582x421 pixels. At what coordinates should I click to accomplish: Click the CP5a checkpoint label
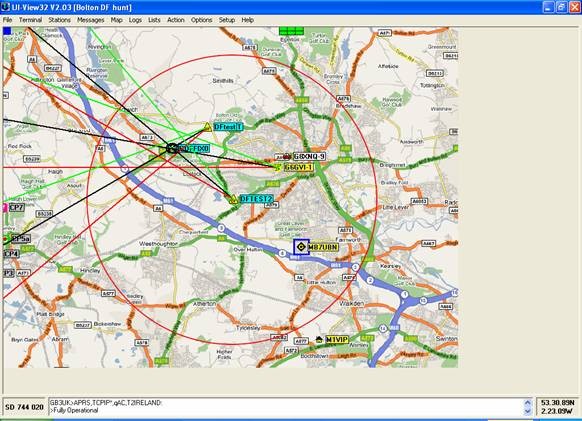point(20,239)
